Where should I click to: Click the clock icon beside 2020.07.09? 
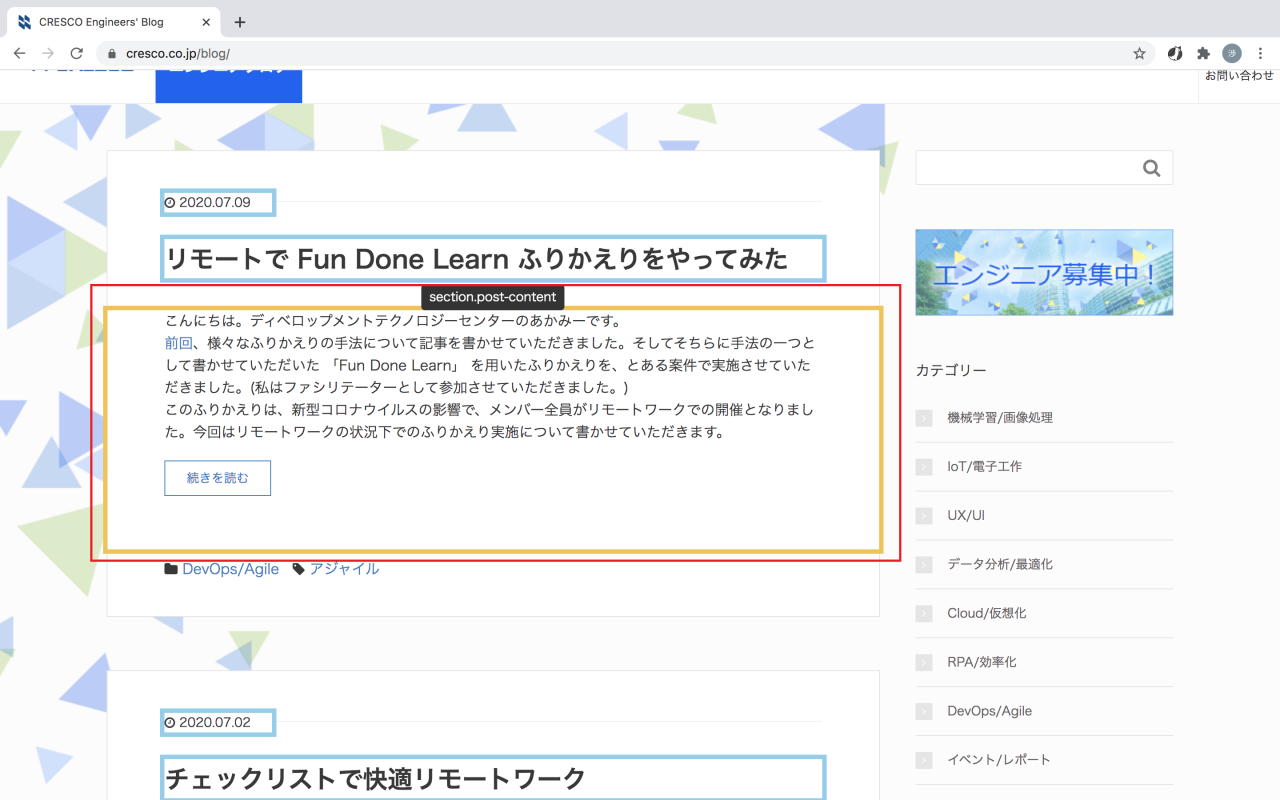coord(170,203)
